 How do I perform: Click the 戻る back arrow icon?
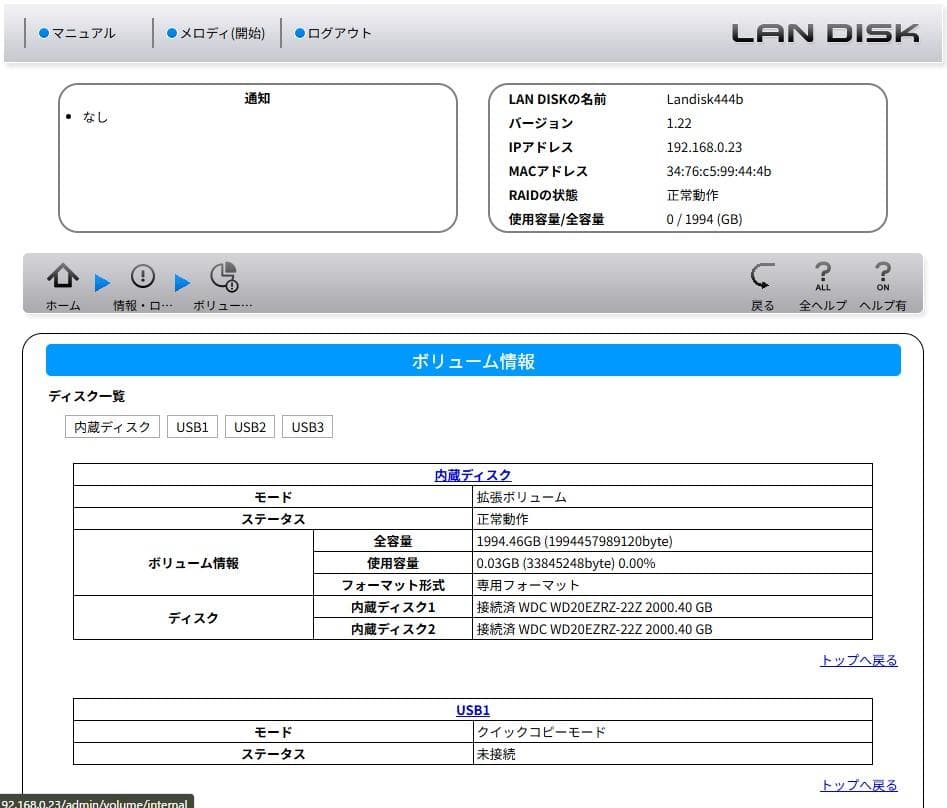click(x=762, y=278)
